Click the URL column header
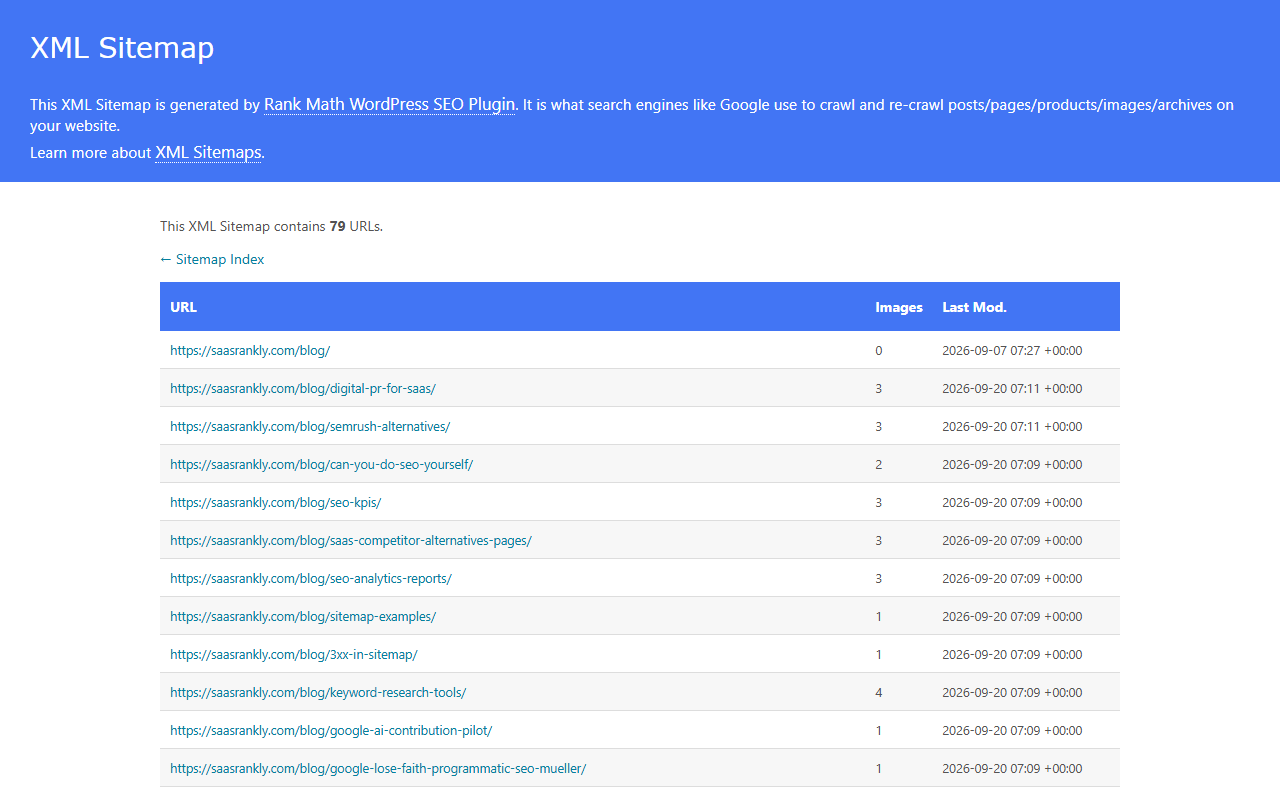The image size is (1280, 800). pos(183,307)
